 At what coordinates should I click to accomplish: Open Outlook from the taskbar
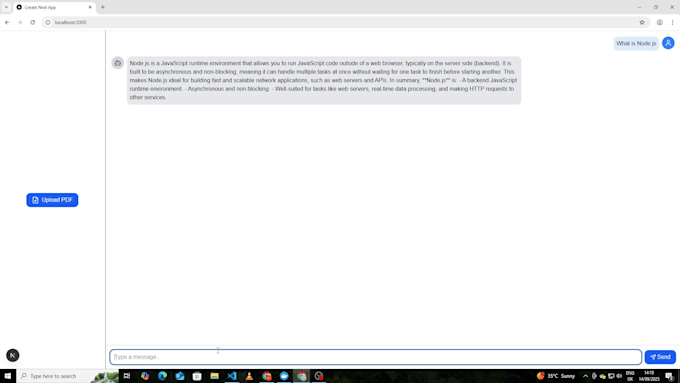click(180, 376)
